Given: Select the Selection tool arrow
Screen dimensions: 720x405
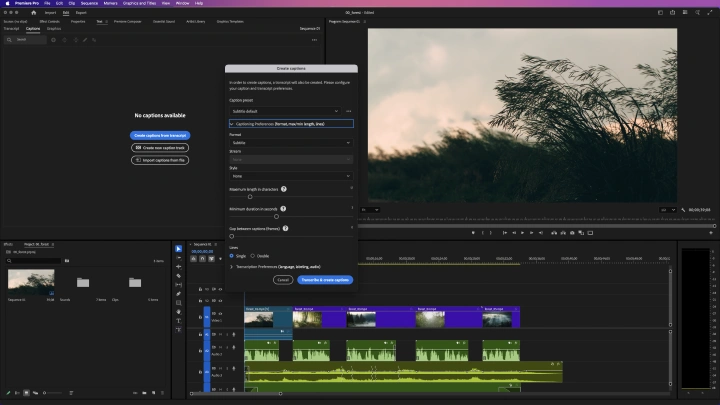Looking at the screenshot, I should click(x=179, y=249).
